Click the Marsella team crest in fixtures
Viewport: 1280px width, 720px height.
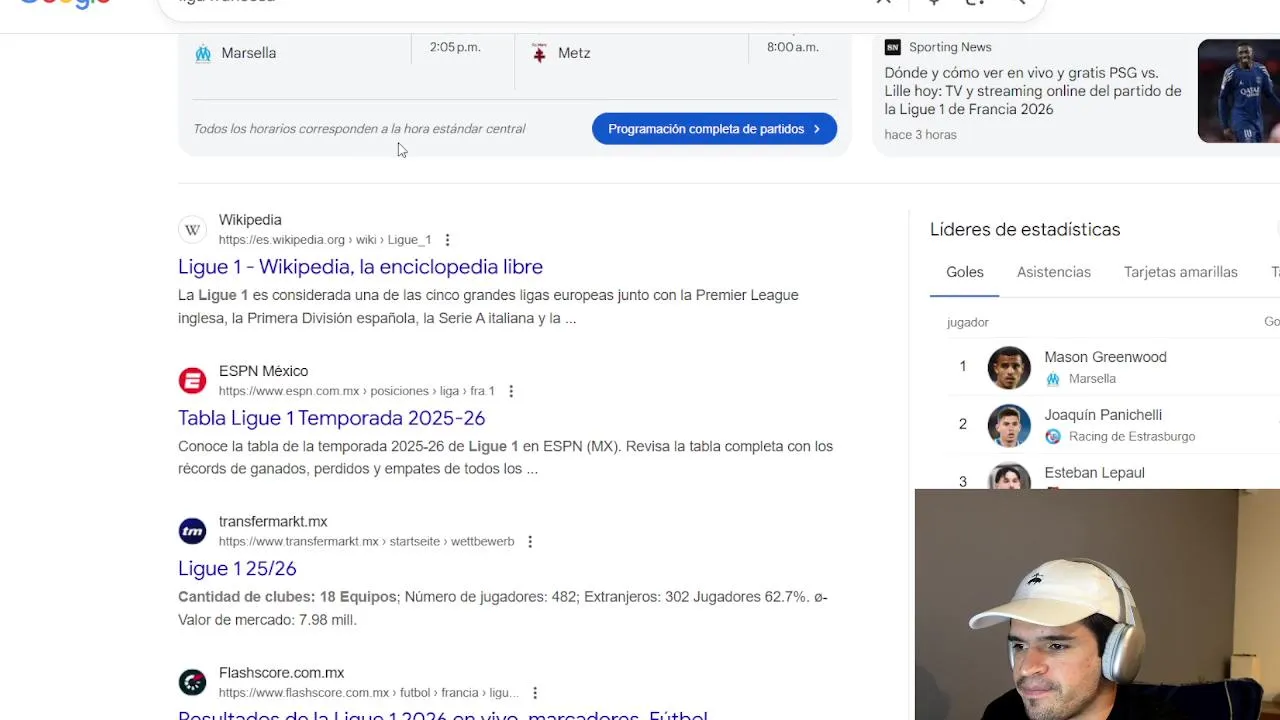pyautogui.click(x=203, y=53)
